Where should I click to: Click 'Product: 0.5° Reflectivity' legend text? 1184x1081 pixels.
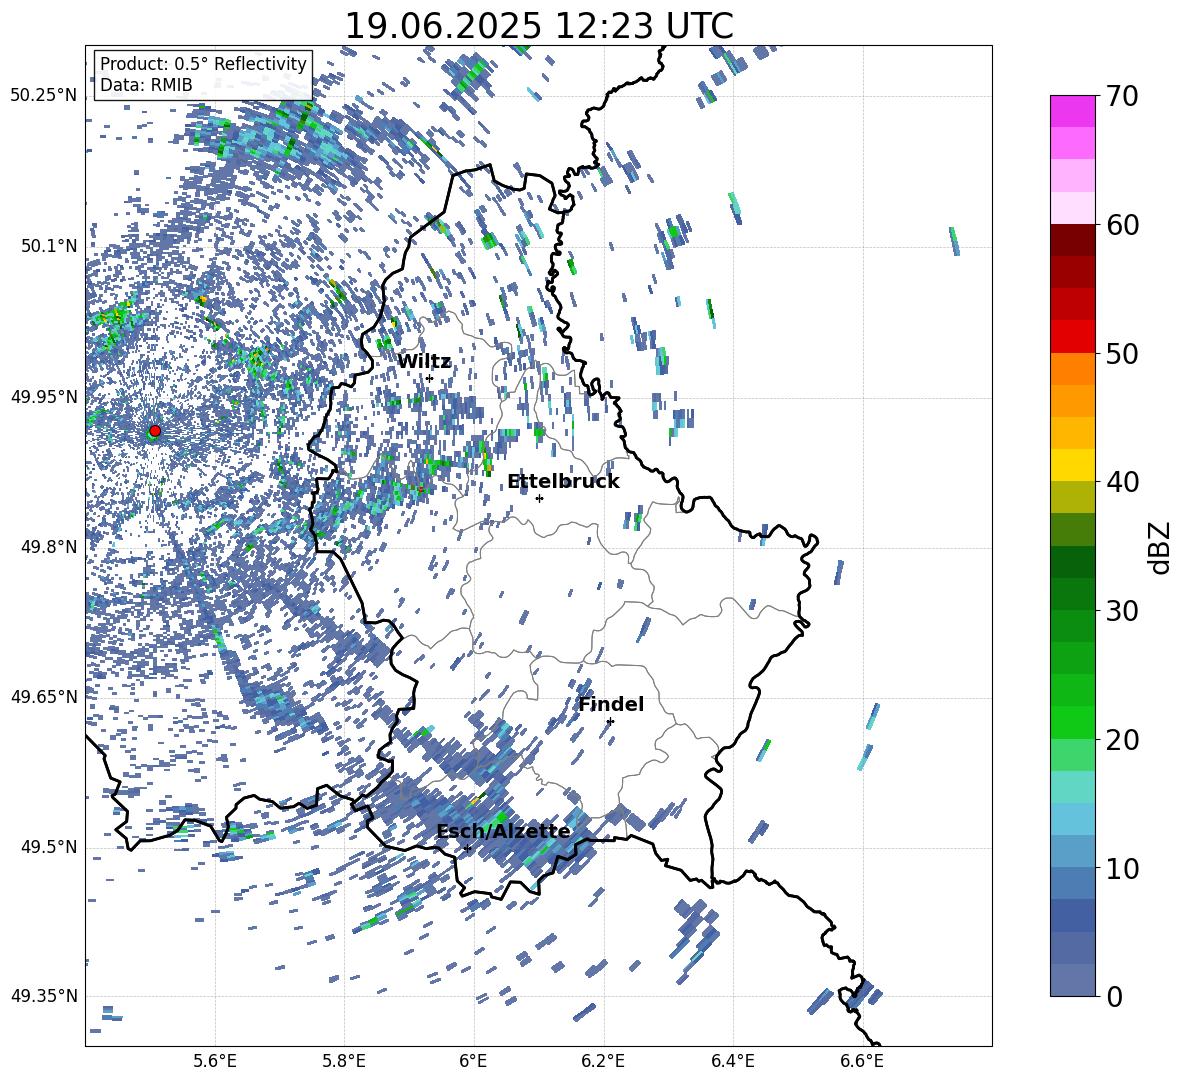pos(203,63)
